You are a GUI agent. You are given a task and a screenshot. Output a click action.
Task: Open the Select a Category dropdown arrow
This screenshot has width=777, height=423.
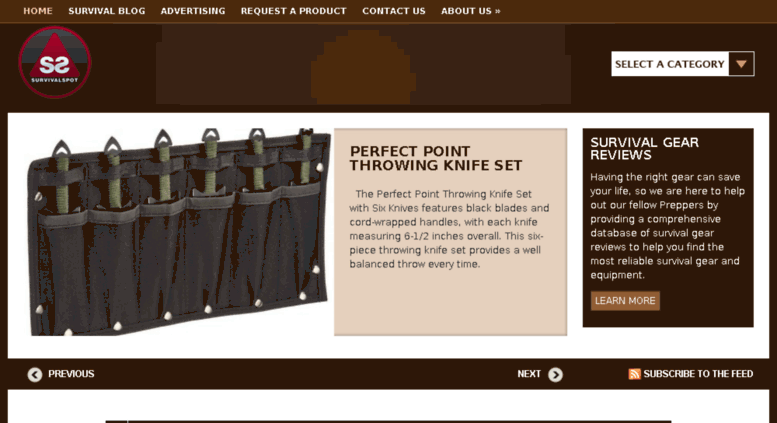point(741,64)
